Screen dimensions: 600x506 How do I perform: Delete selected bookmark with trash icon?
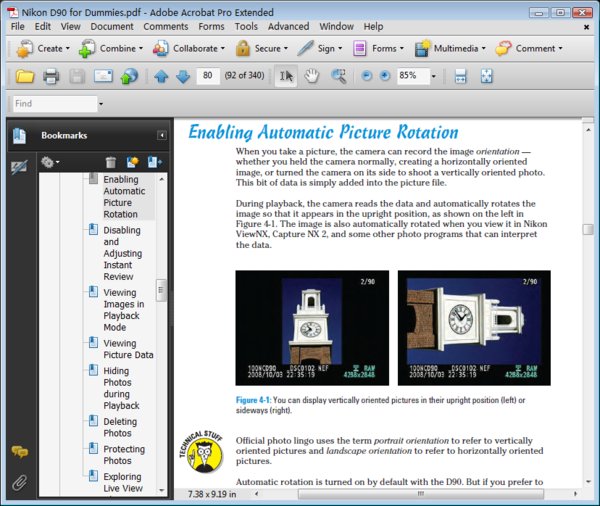(x=111, y=162)
